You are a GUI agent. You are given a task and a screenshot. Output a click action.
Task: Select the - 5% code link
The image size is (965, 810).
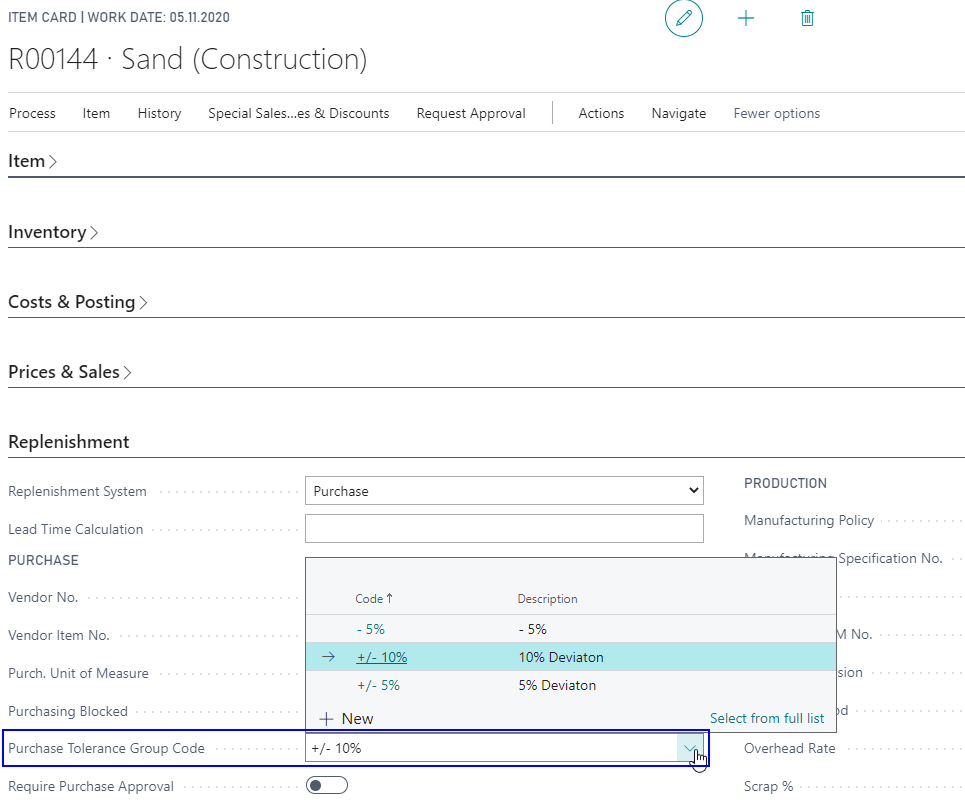[370, 629]
